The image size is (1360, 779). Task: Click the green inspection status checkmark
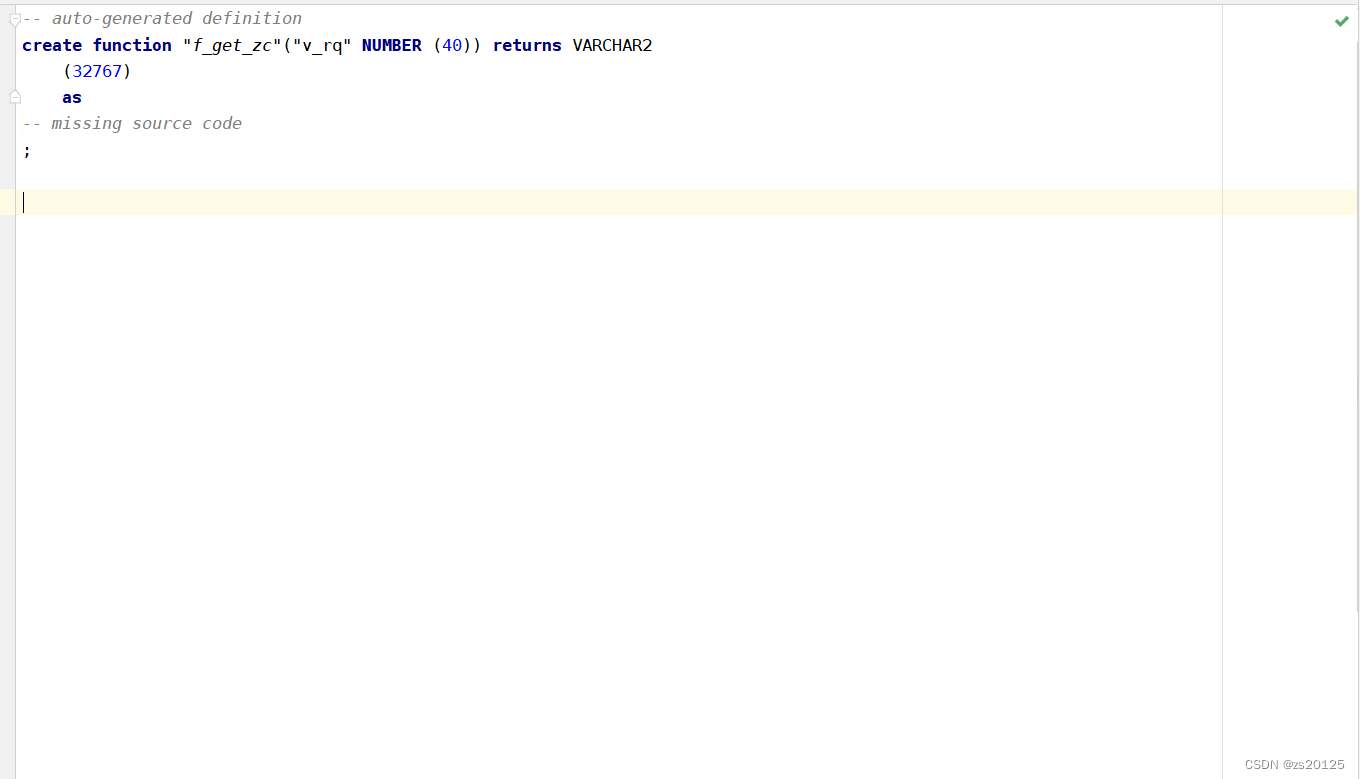pyautogui.click(x=1341, y=20)
